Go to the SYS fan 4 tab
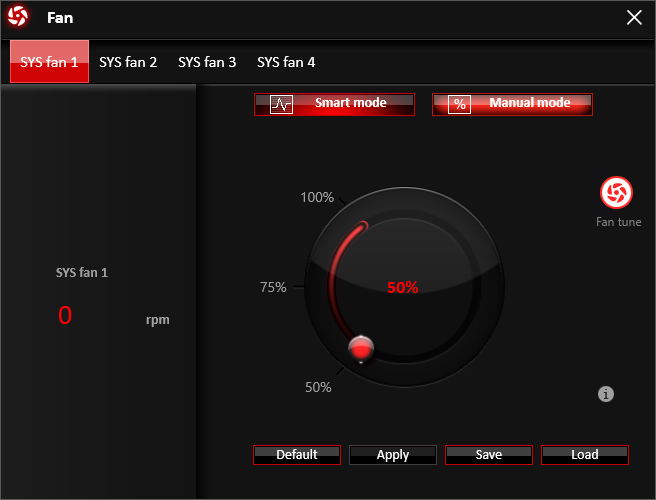The width and height of the screenshot is (656, 500). (286, 62)
